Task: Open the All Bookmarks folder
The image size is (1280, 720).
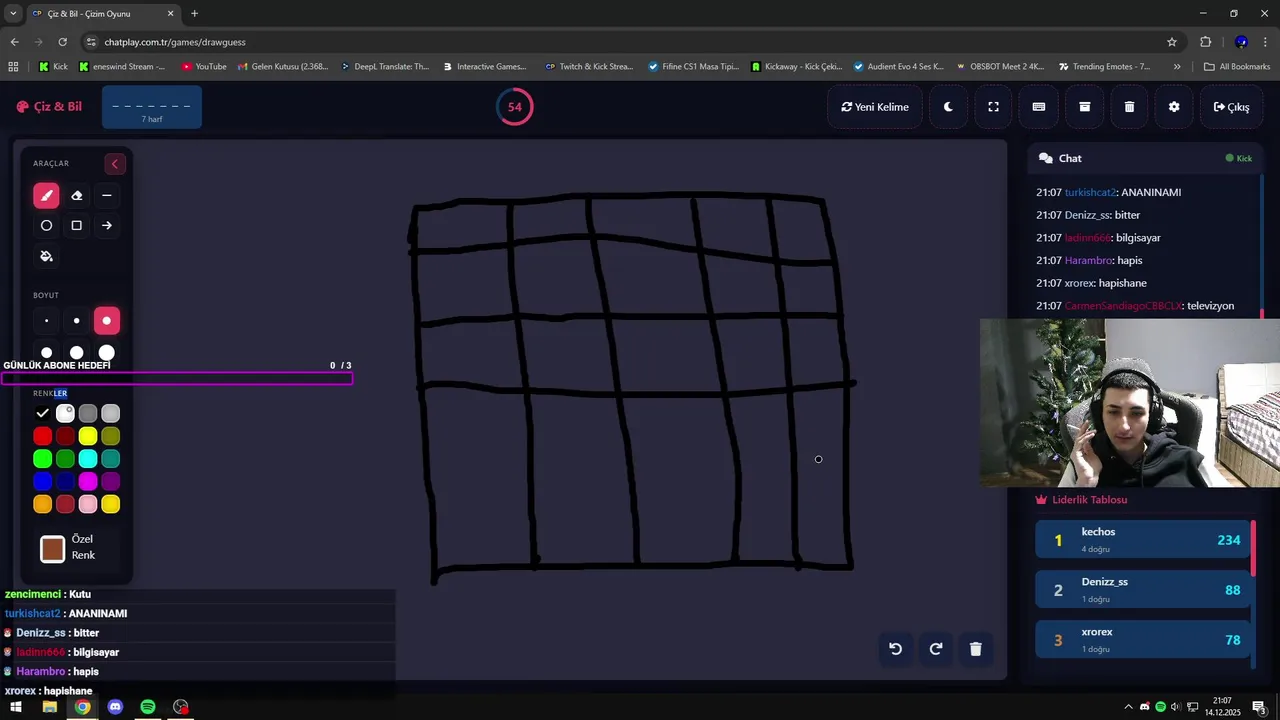Action: point(1237,67)
